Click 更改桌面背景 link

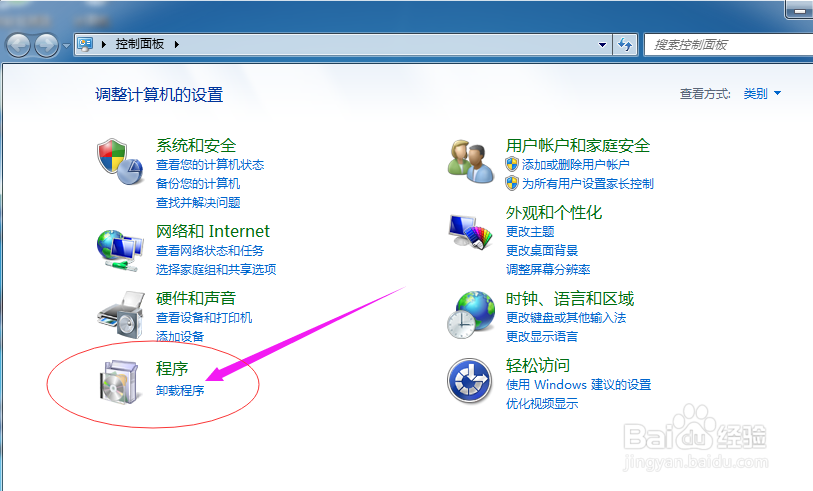(542, 251)
